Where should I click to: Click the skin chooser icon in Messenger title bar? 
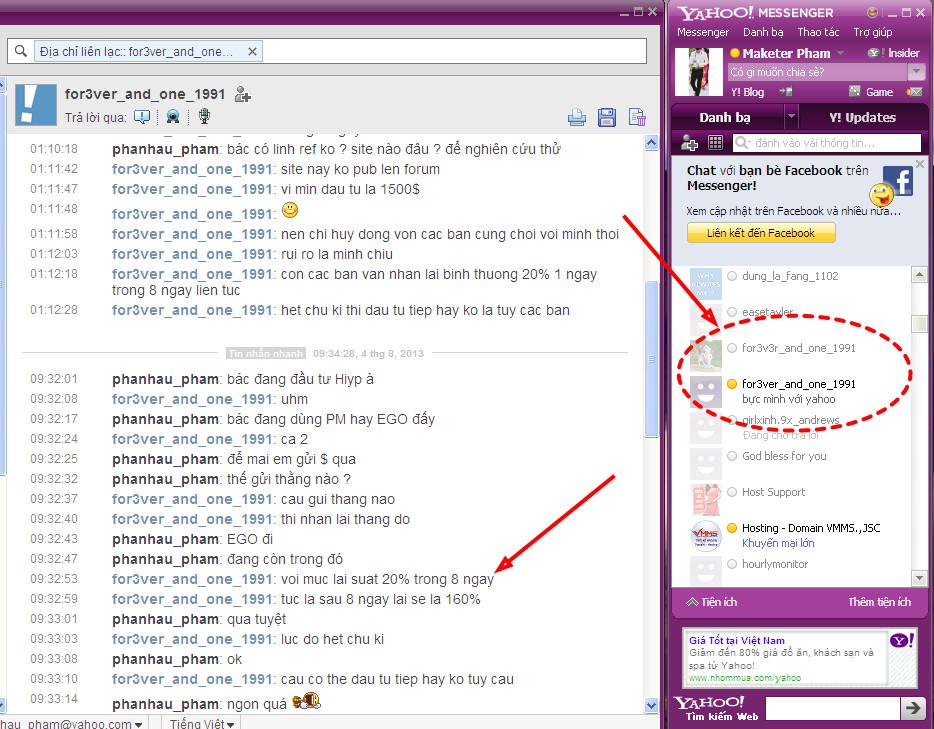[x=872, y=13]
